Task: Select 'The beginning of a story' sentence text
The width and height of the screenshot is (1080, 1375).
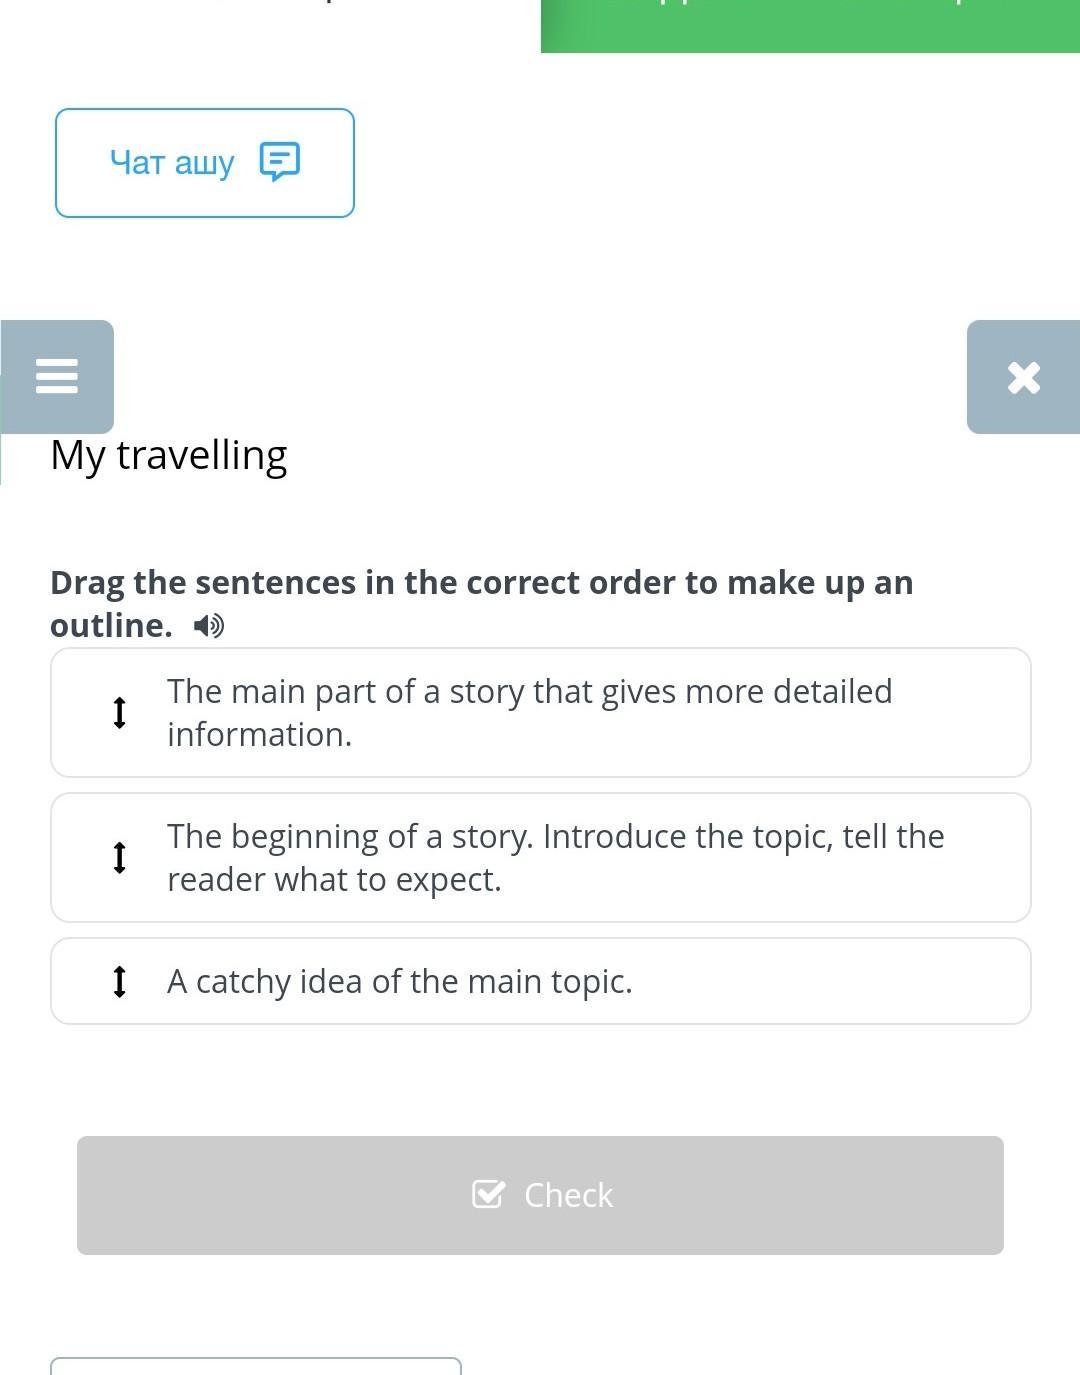Action: (x=555, y=857)
